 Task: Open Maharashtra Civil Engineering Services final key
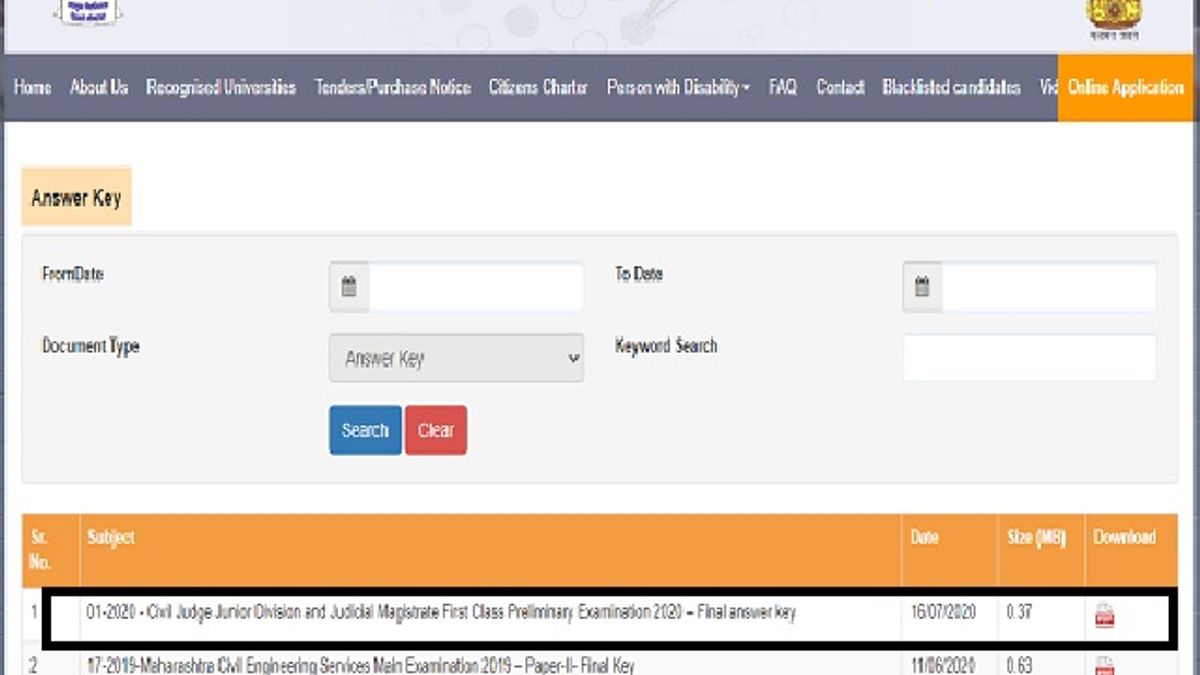360,666
